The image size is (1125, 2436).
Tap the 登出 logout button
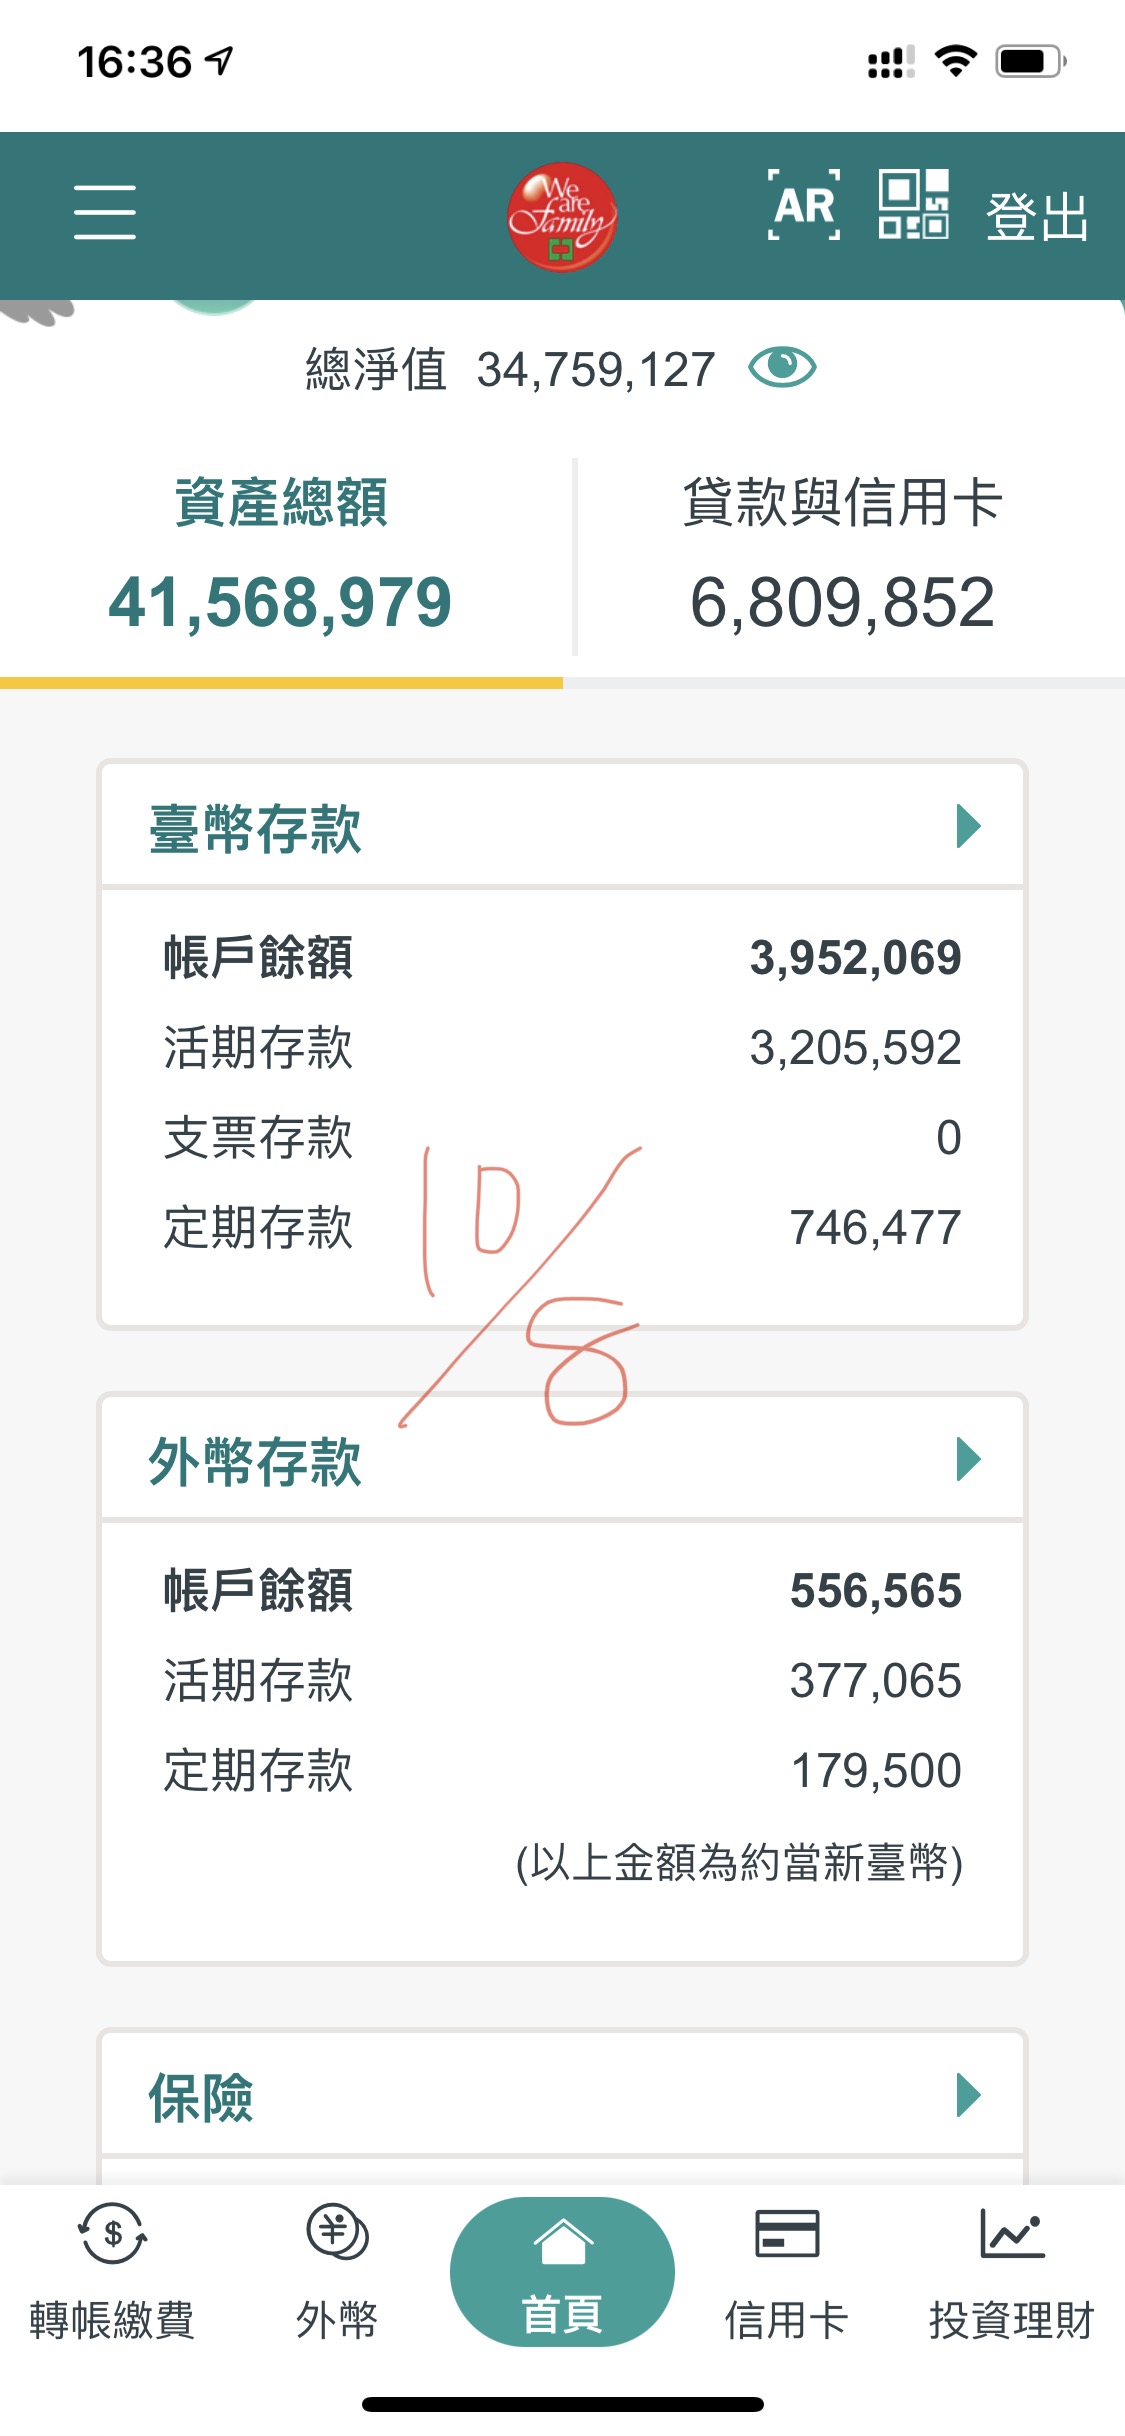pyautogui.click(x=1036, y=216)
